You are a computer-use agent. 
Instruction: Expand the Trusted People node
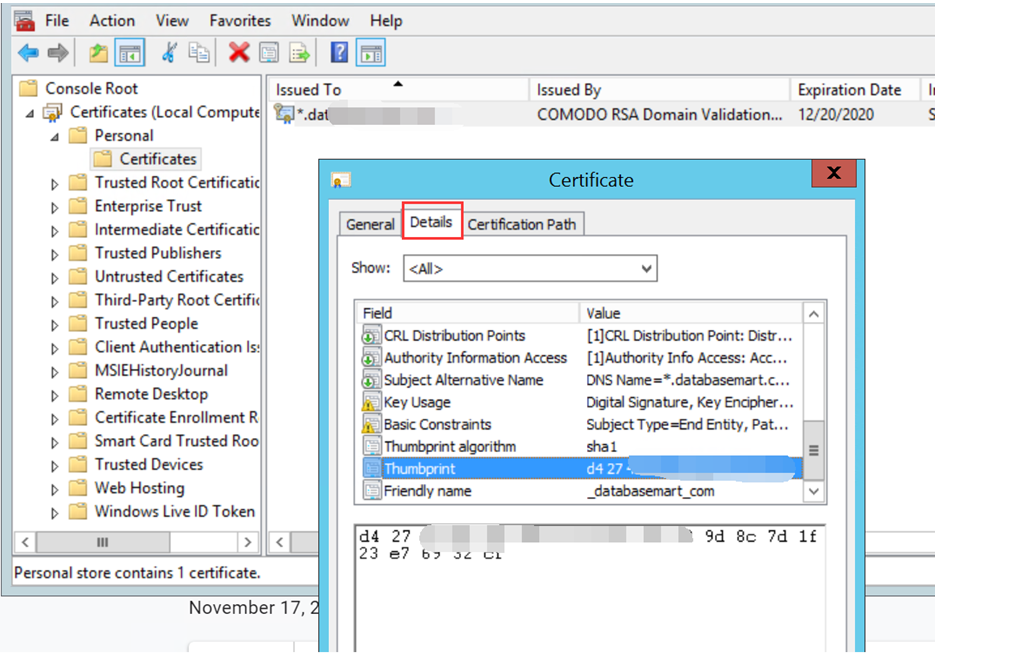(55, 325)
